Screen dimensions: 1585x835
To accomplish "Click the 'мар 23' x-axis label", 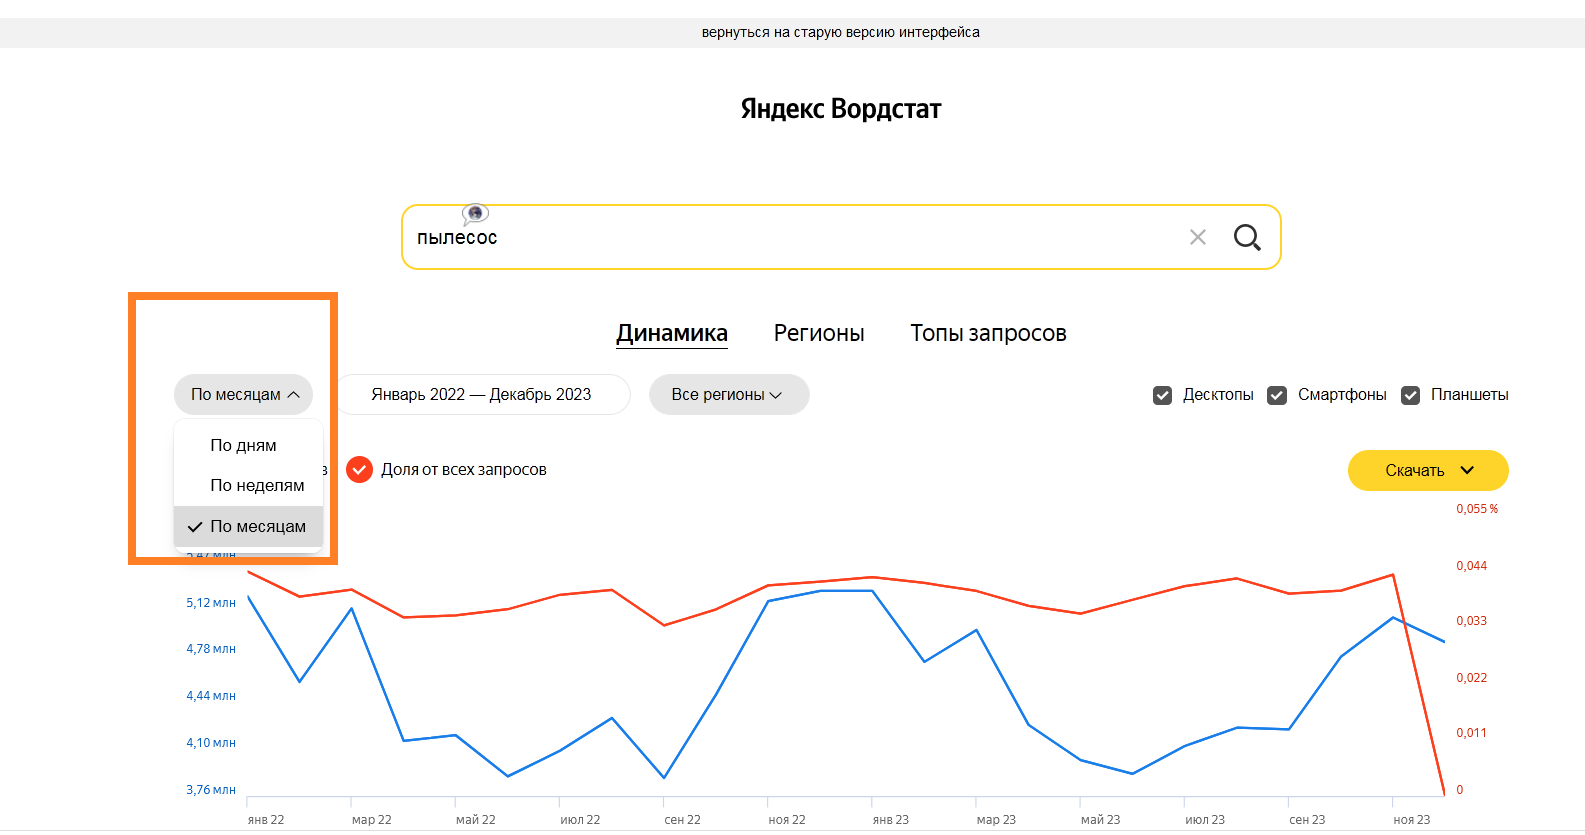I will point(996,820).
